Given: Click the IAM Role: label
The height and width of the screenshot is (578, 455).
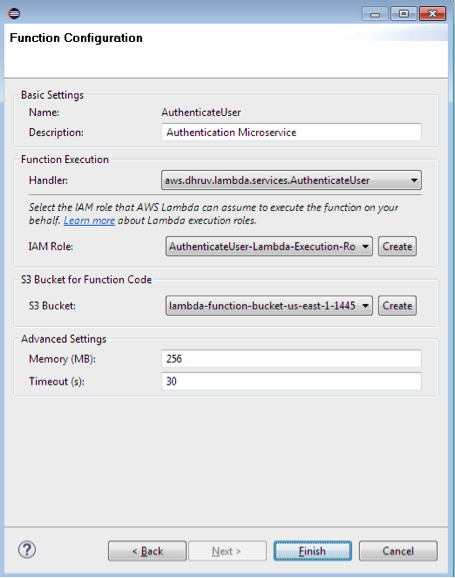Looking at the screenshot, I should tap(51, 246).
